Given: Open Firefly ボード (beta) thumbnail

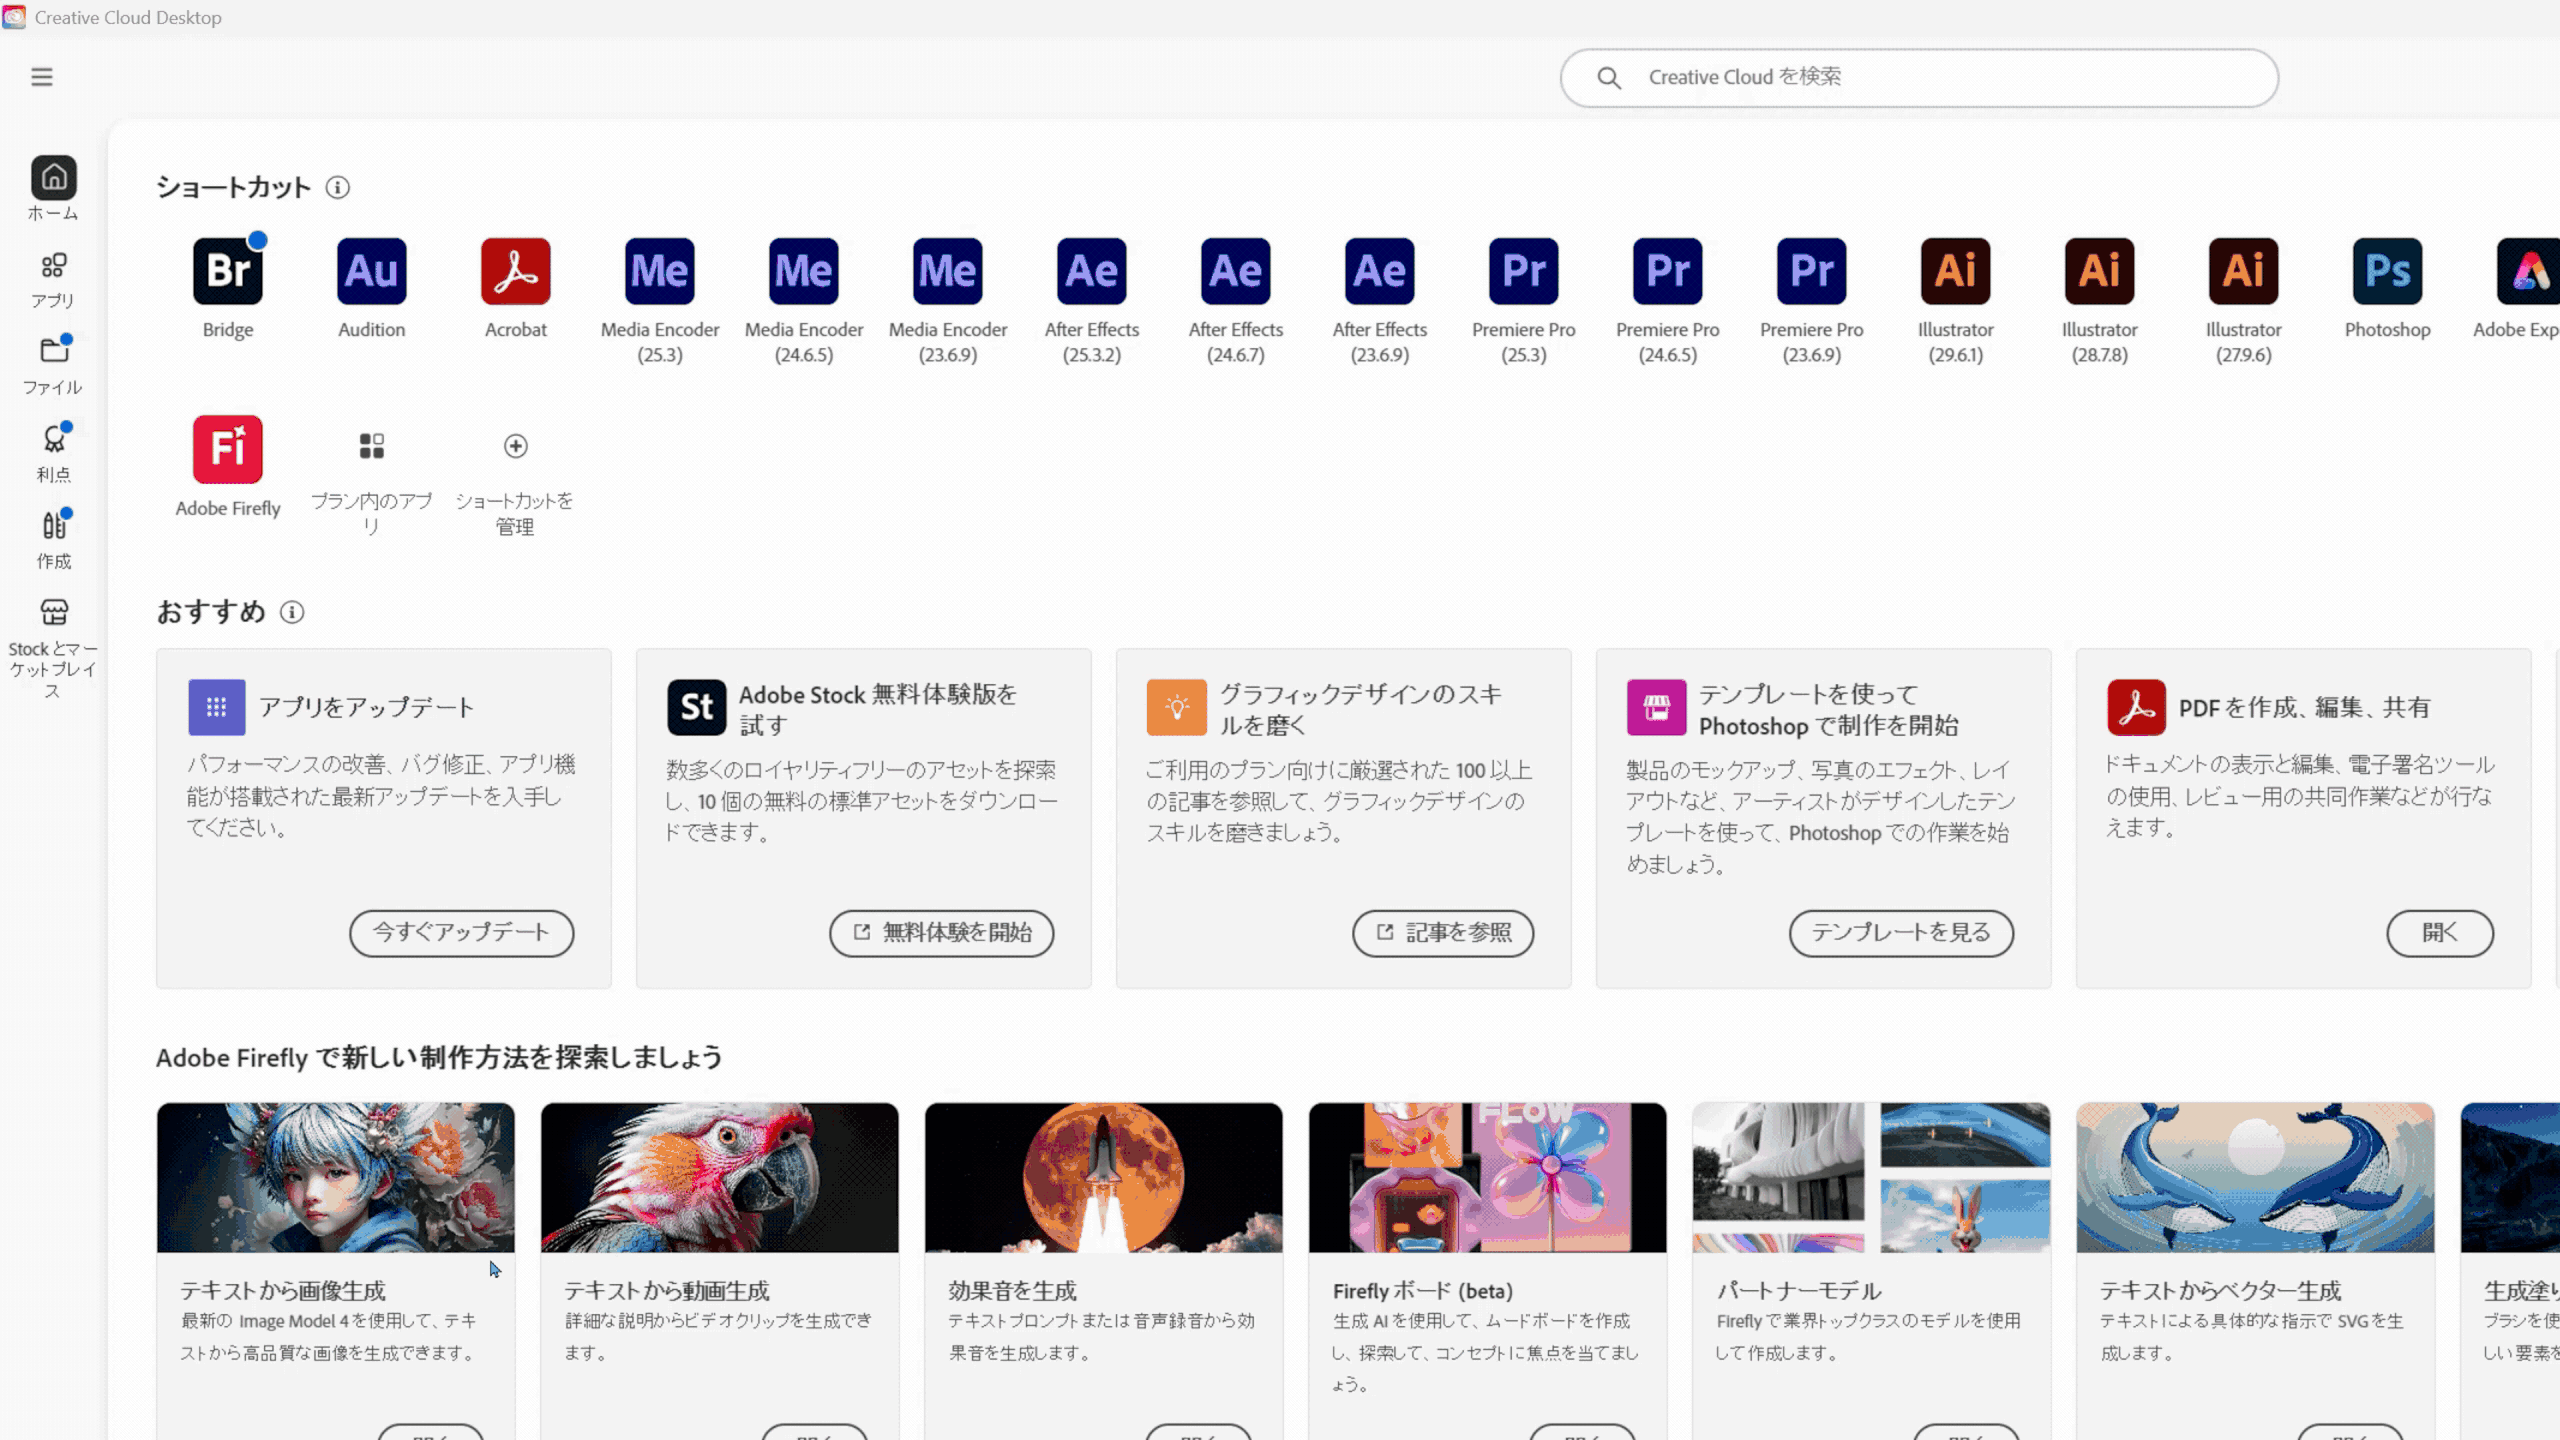Looking at the screenshot, I should (x=1488, y=1178).
